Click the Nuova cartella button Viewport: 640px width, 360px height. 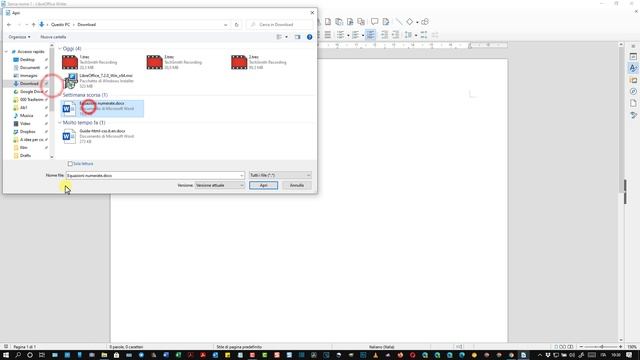(x=53, y=37)
